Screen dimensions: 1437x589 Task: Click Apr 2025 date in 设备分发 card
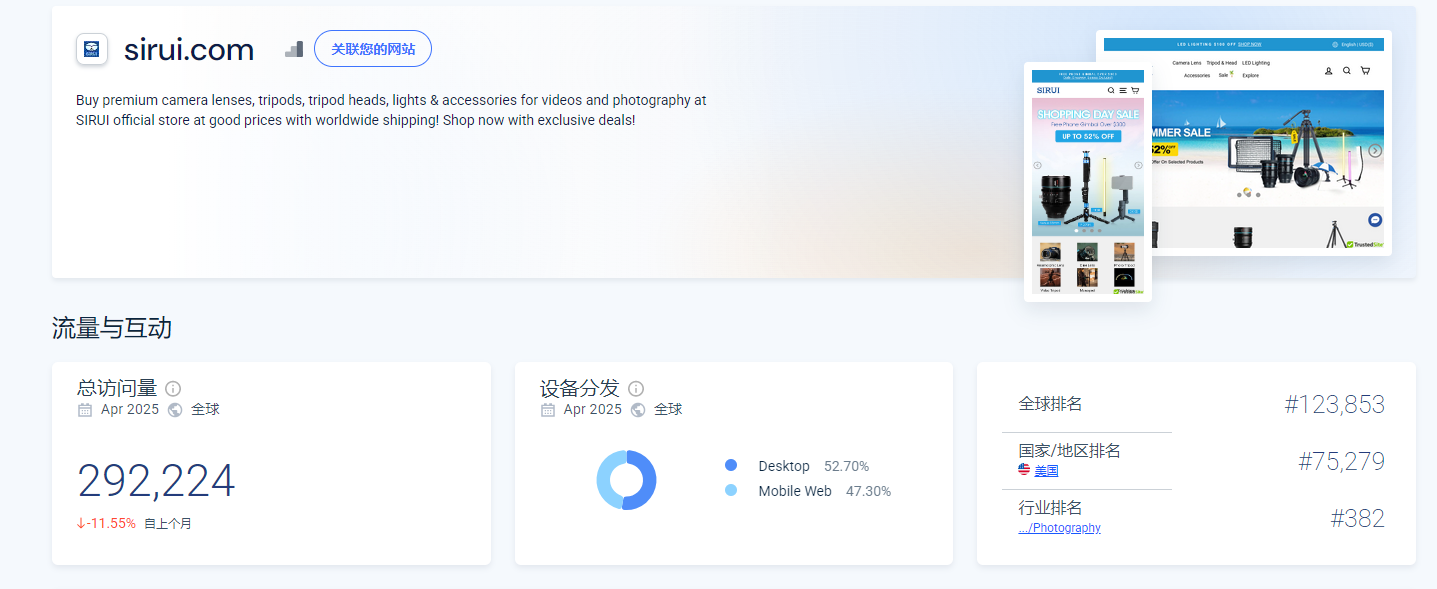tap(593, 410)
